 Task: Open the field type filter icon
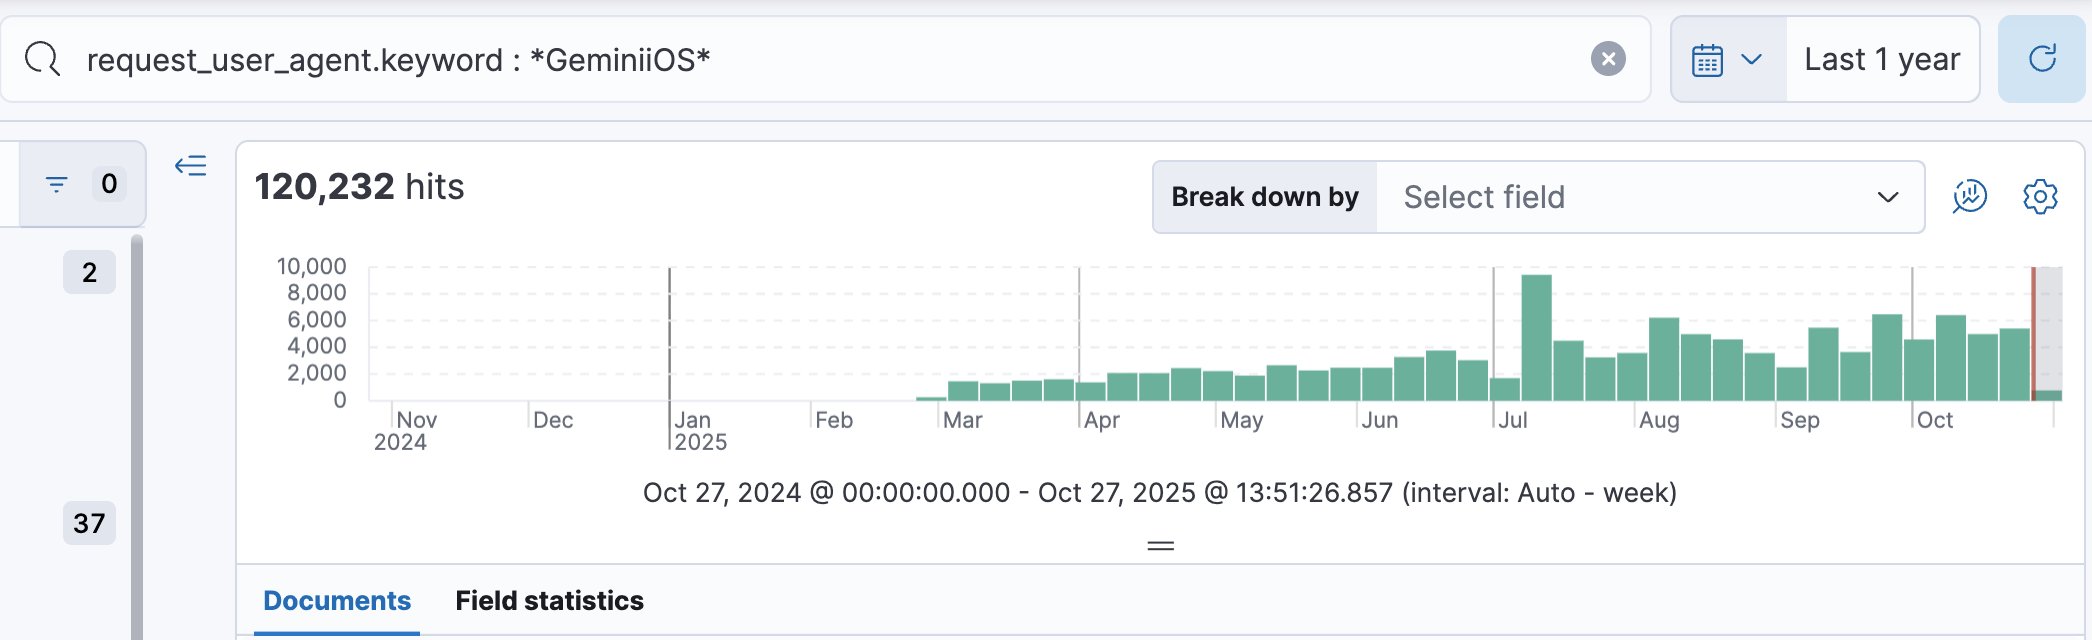(57, 185)
